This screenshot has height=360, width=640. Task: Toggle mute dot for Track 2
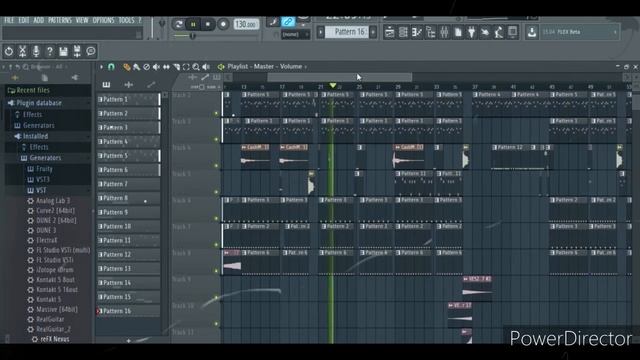[x=216, y=113]
